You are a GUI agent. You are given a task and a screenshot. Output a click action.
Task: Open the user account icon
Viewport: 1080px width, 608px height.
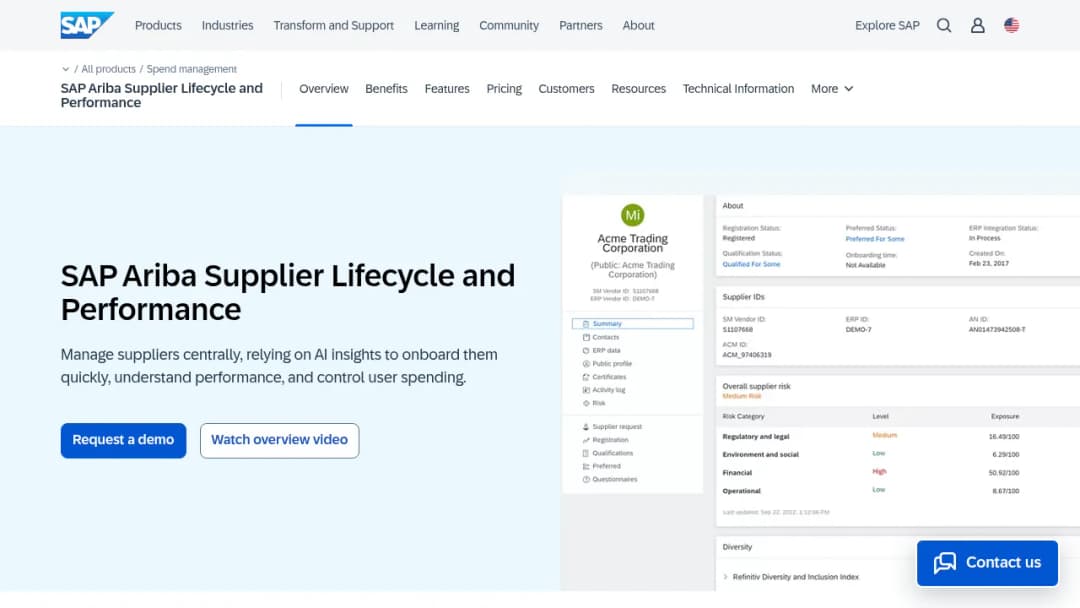977,25
